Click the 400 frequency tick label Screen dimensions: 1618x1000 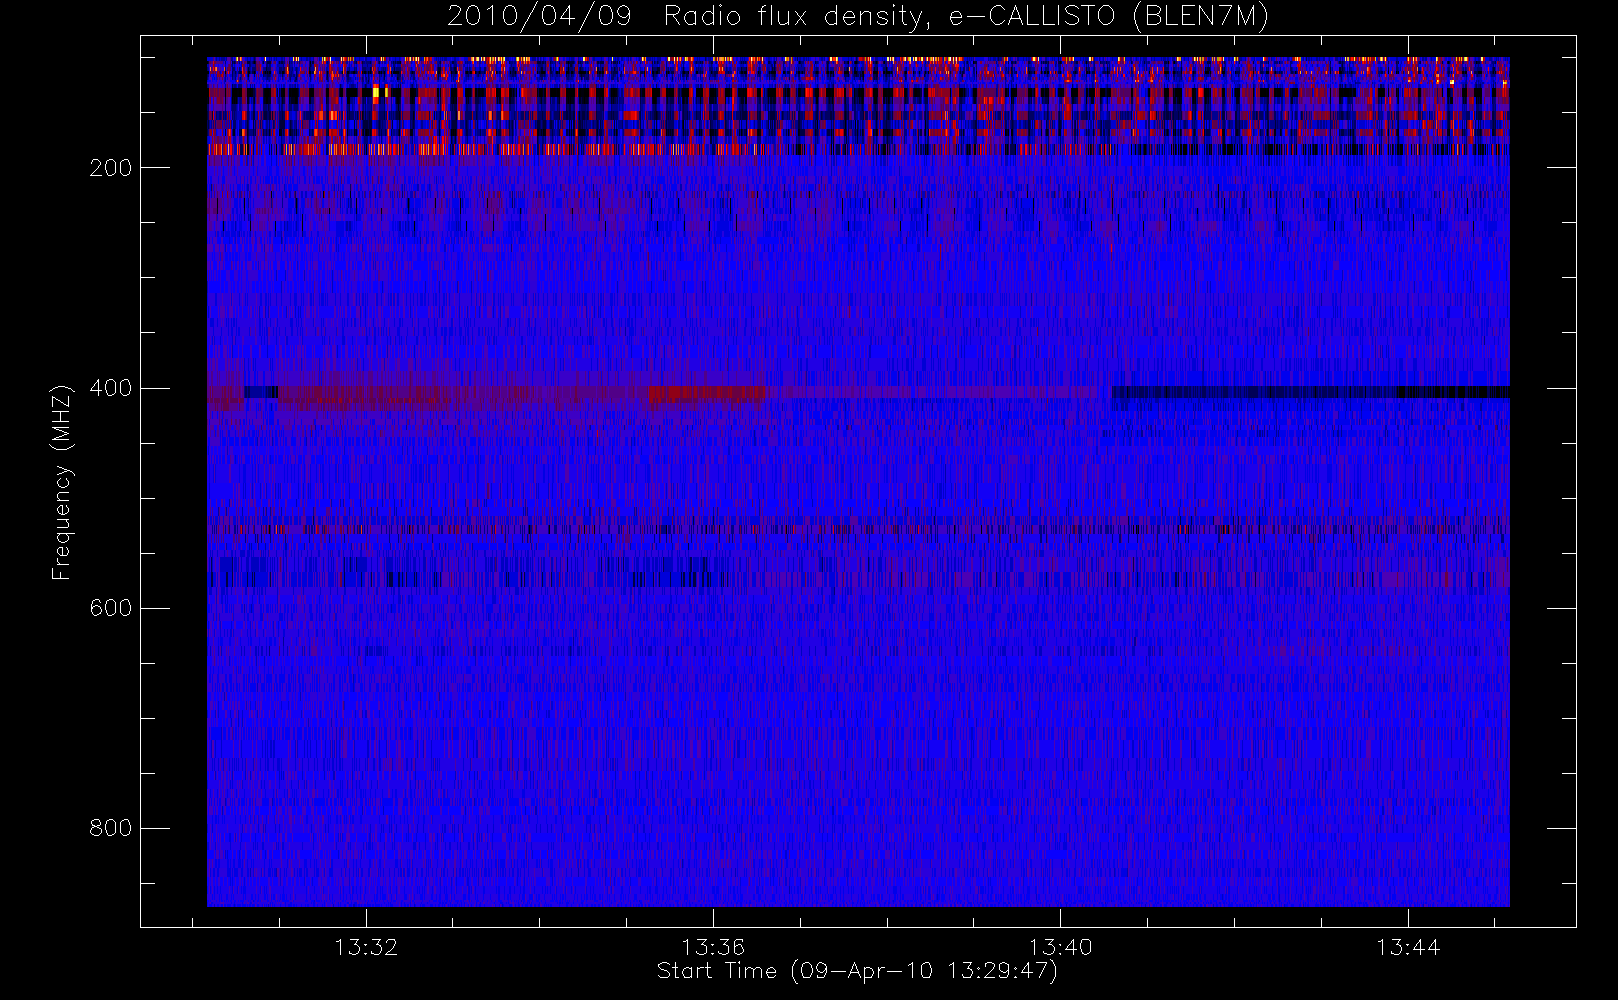(111, 388)
